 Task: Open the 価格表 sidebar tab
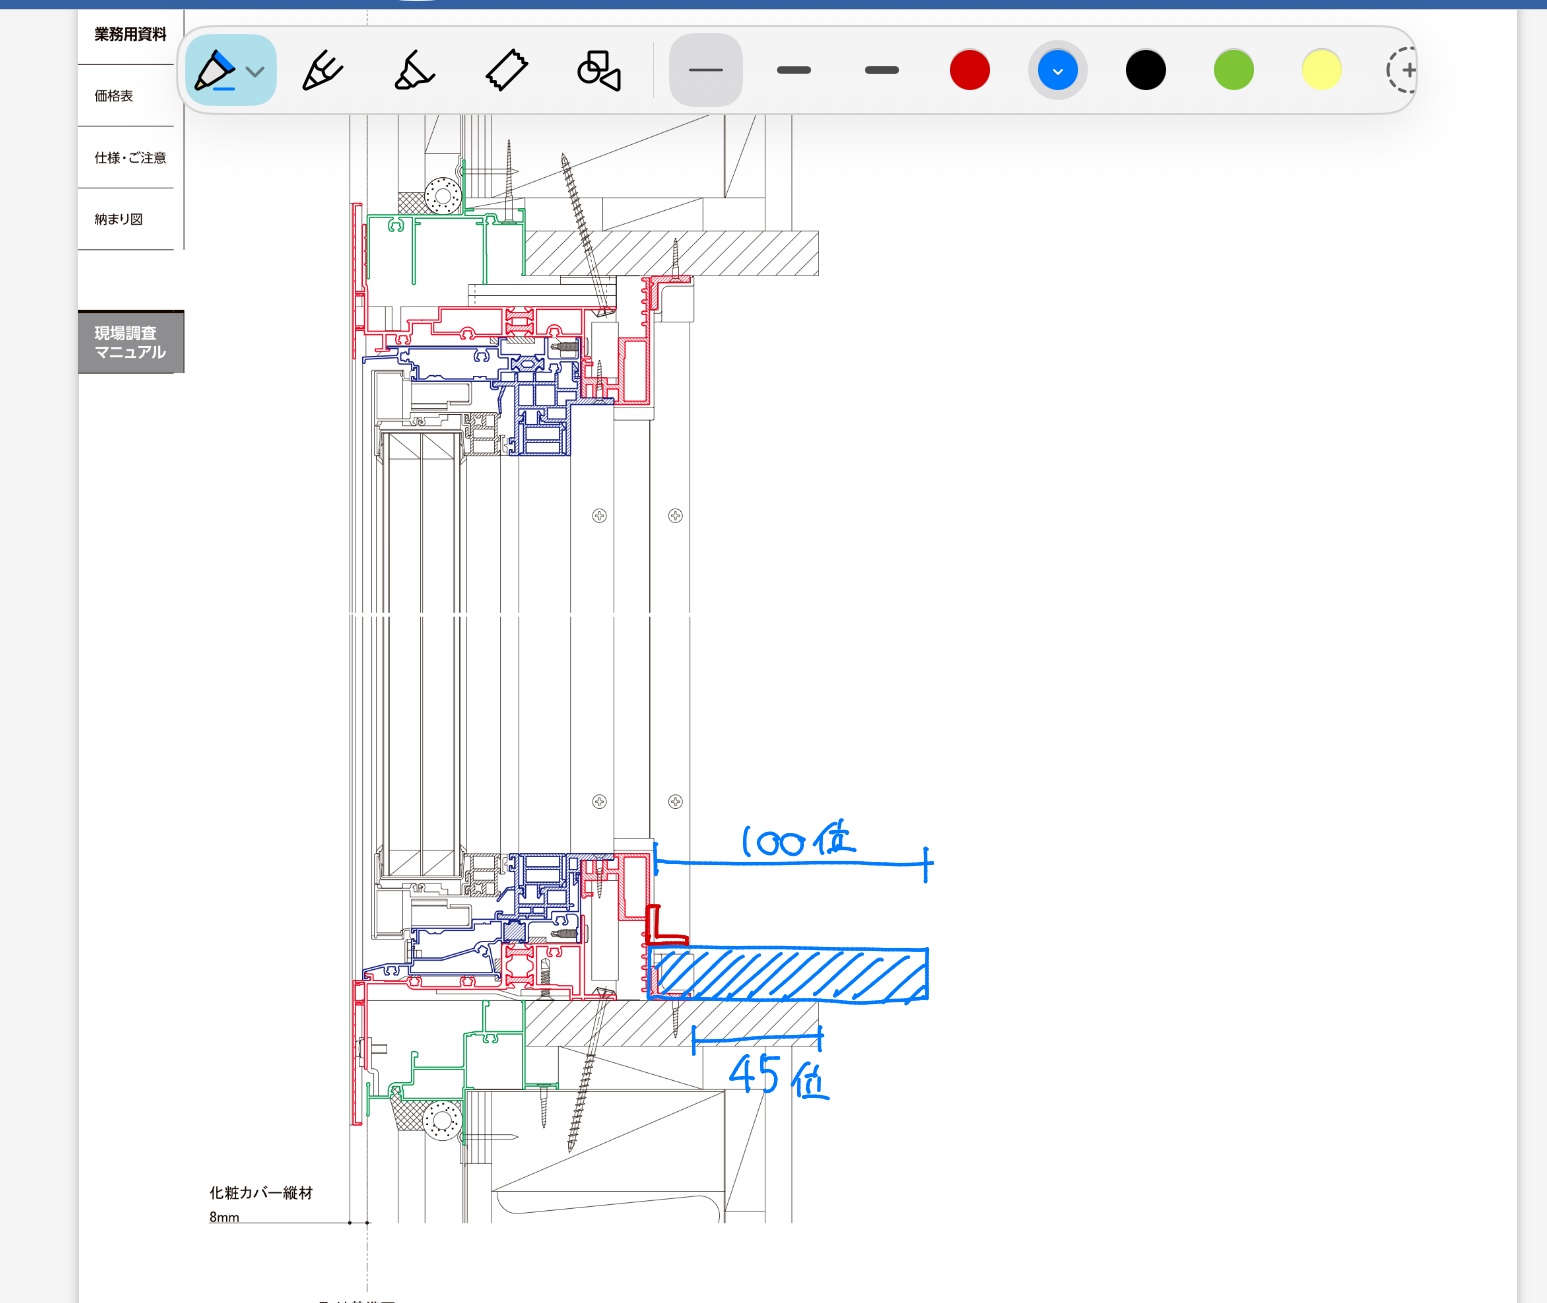point(114,96)
